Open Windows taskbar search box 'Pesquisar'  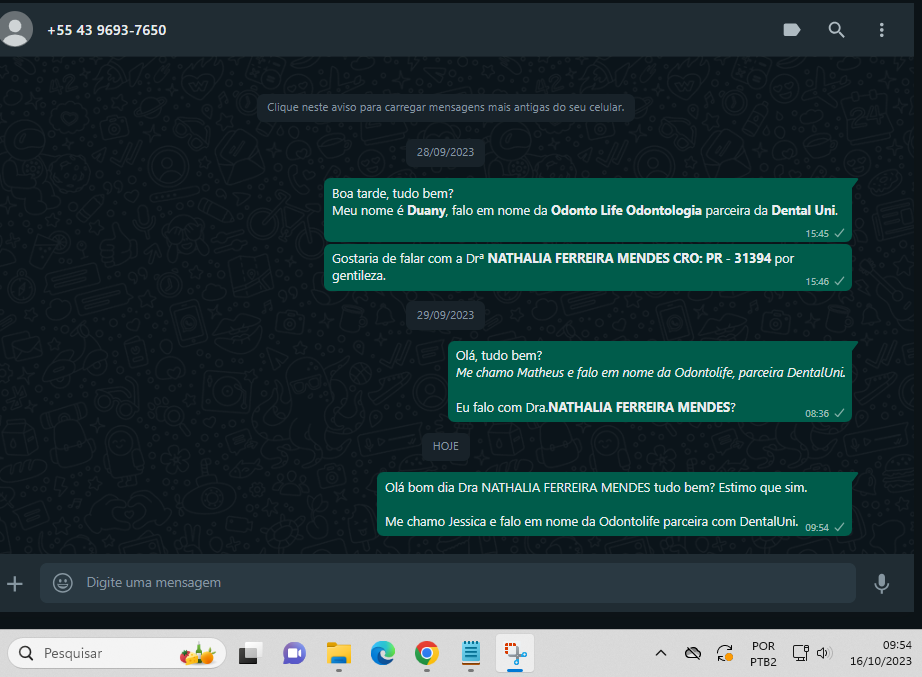pos(116,653)
